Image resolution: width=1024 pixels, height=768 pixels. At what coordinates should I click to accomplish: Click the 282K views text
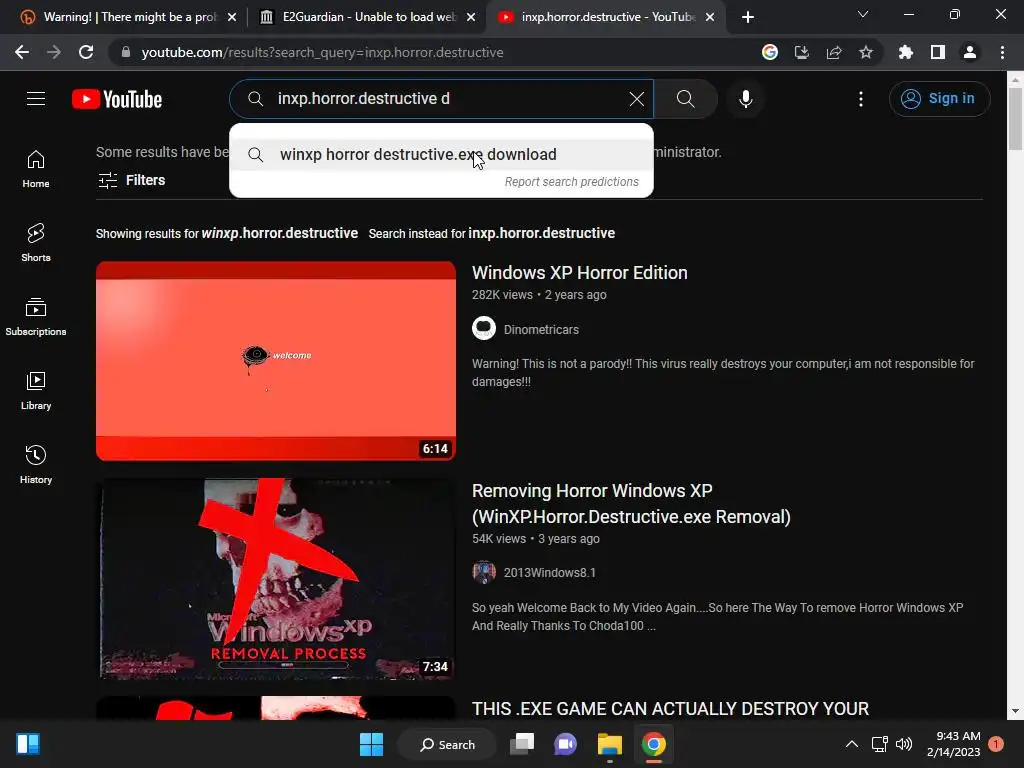pyautogui.click(x=502, y=295)
